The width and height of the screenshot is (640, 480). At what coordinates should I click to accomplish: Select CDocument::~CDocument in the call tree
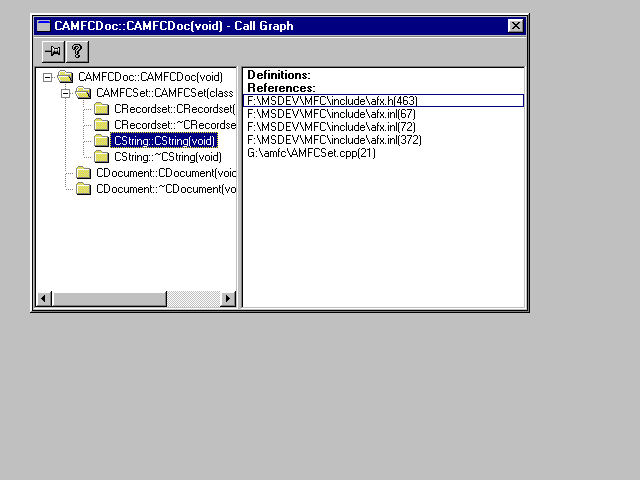[165, 189]
